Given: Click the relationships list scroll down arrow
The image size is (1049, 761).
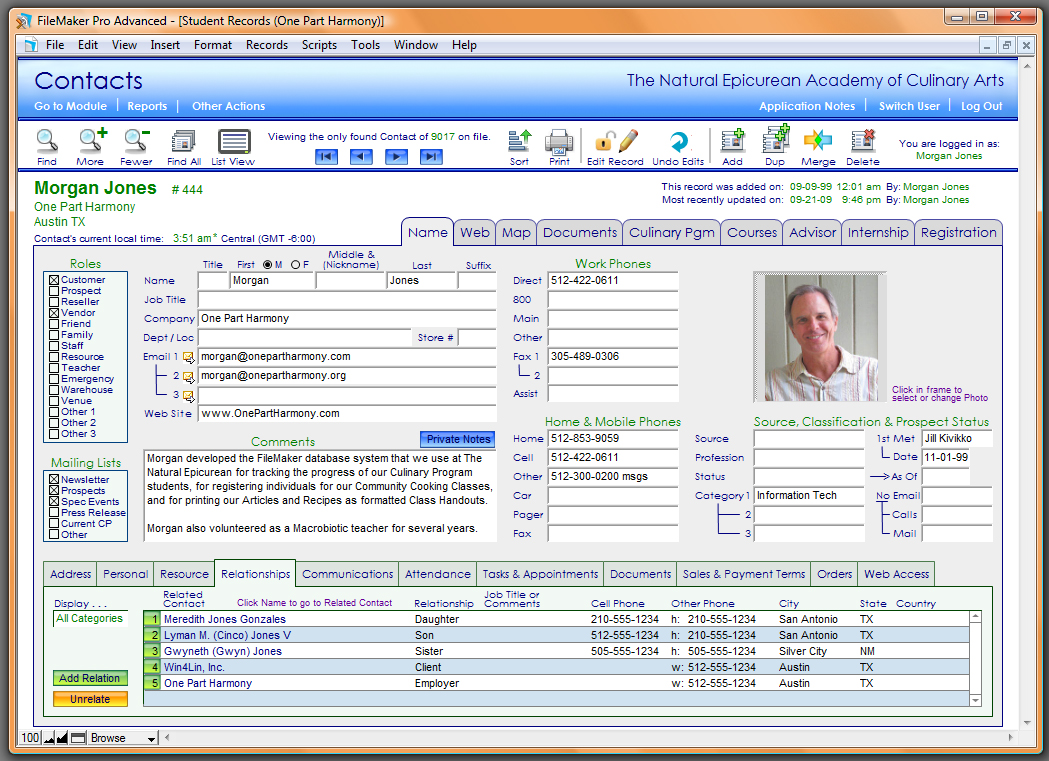Looking at the screenshot, I should 975,700.
